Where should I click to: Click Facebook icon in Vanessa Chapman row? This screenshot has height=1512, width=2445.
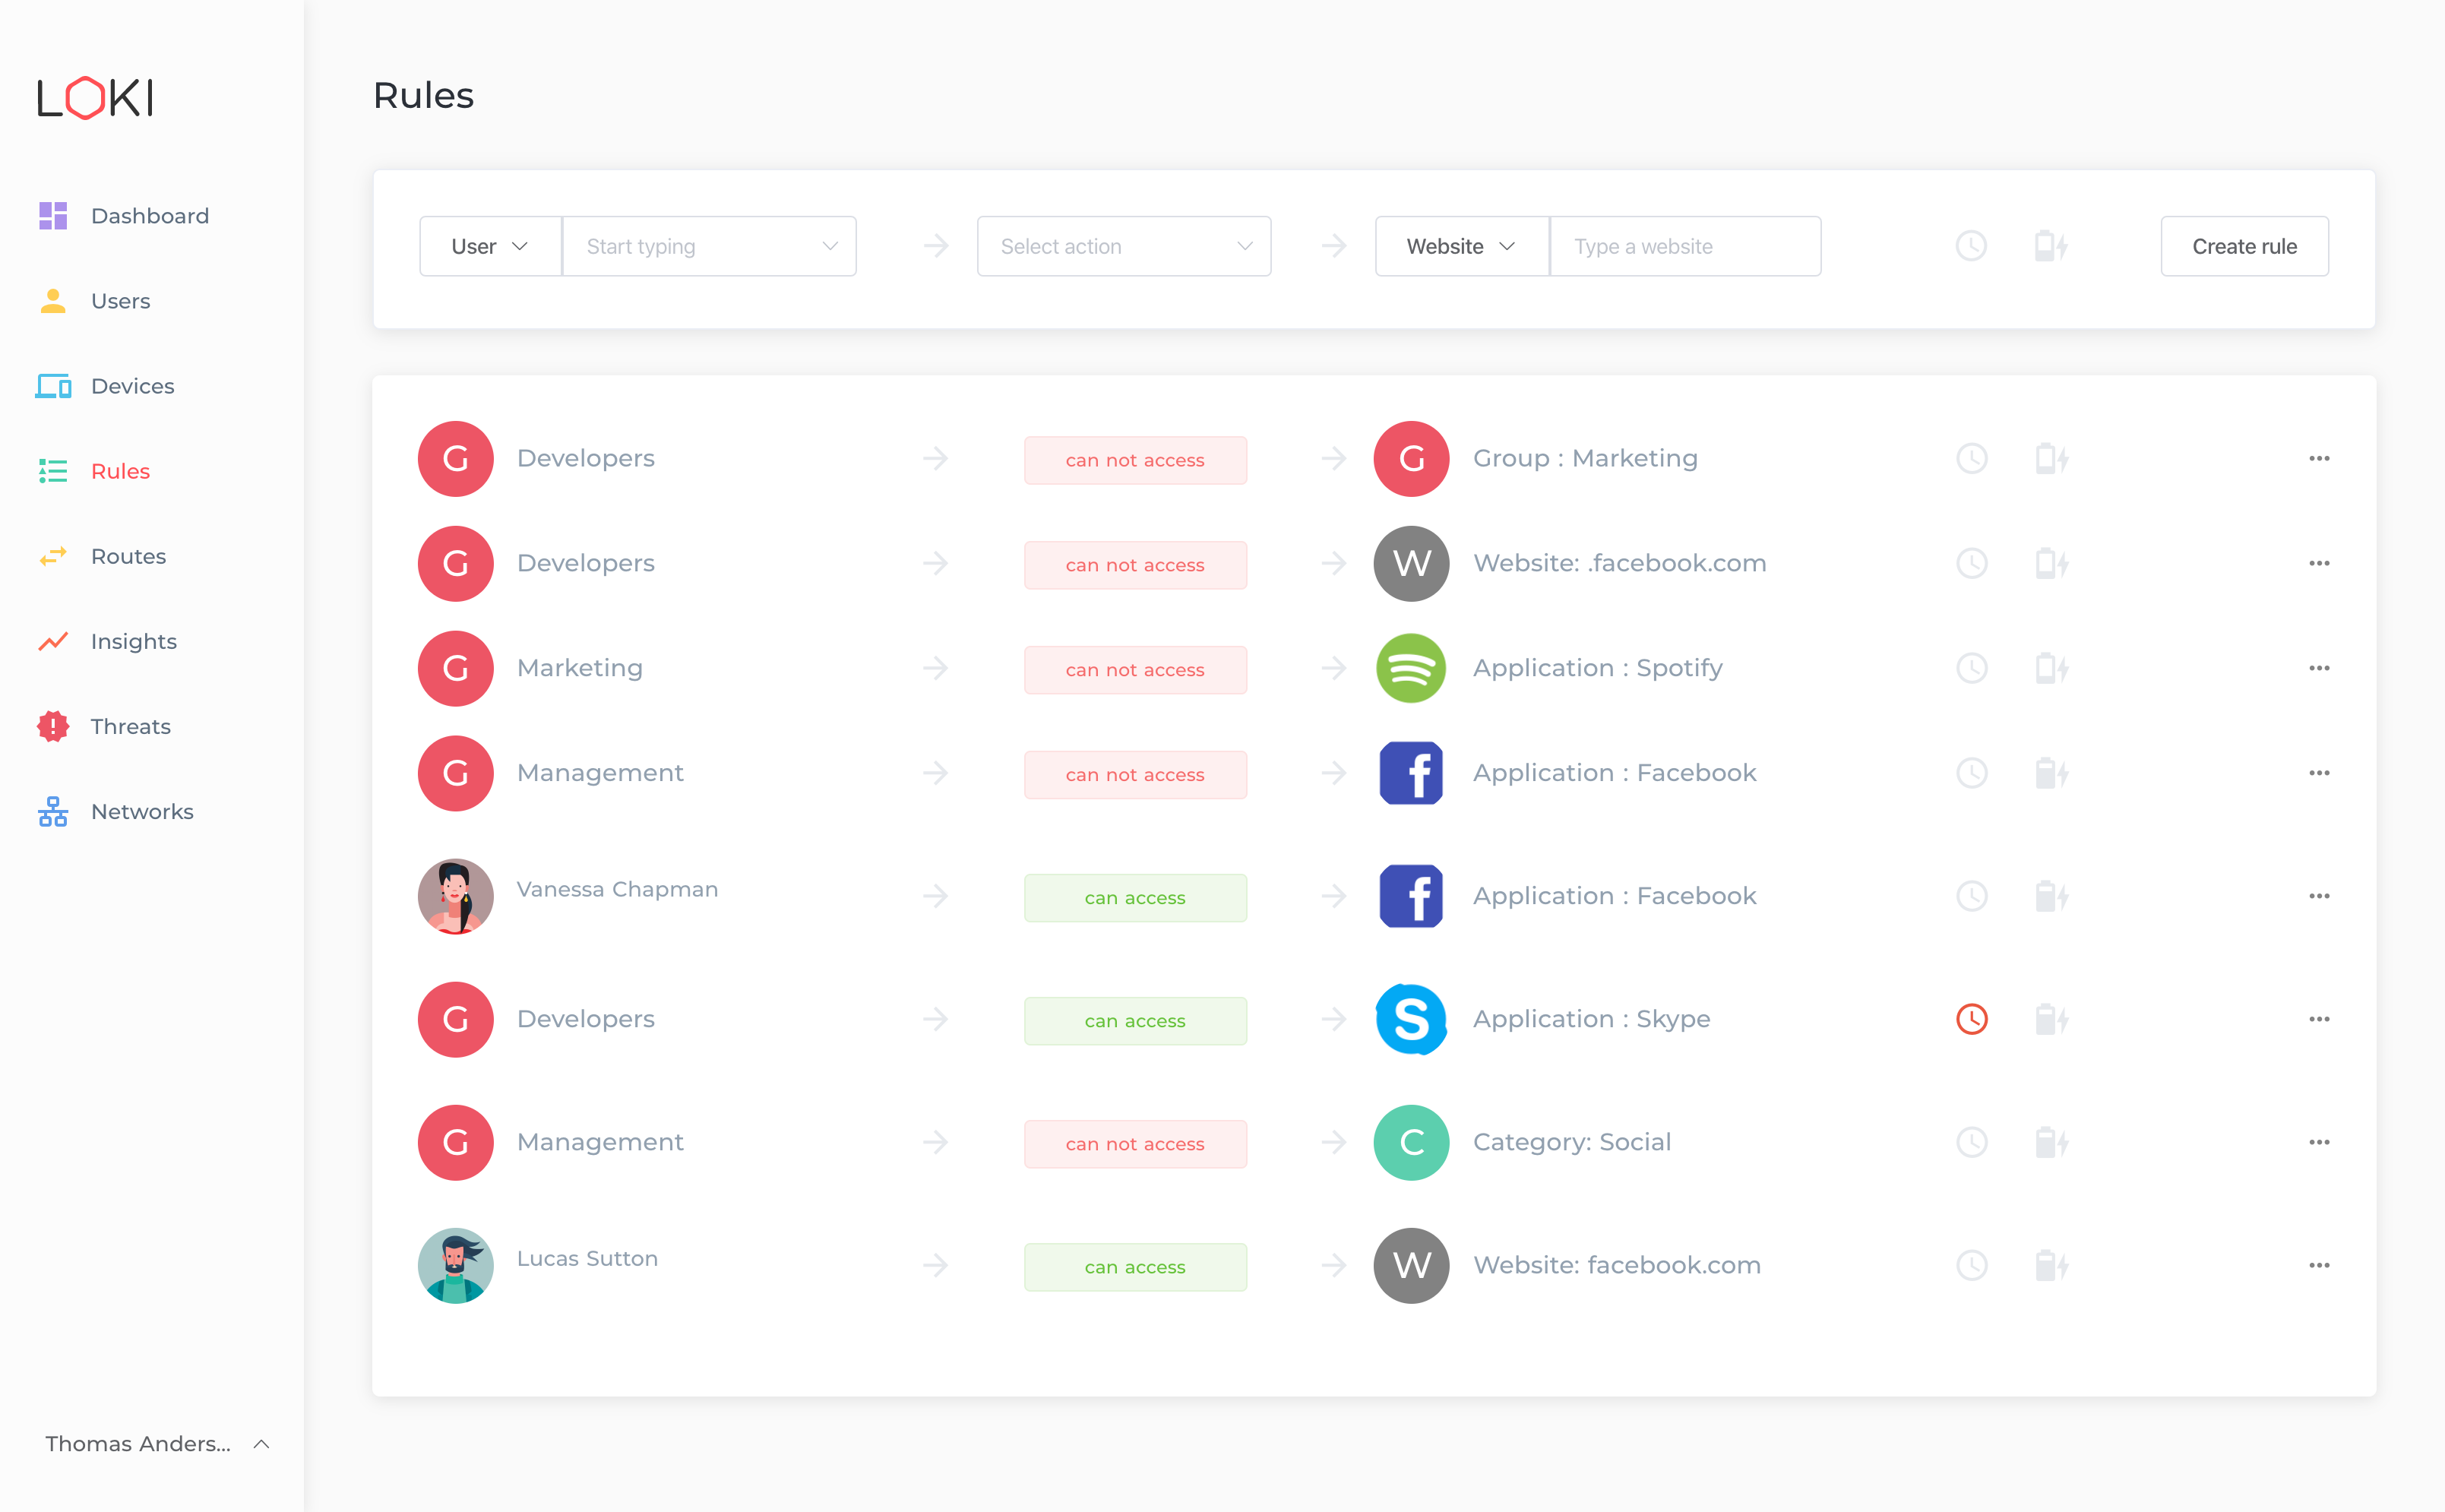(1411, 896)
